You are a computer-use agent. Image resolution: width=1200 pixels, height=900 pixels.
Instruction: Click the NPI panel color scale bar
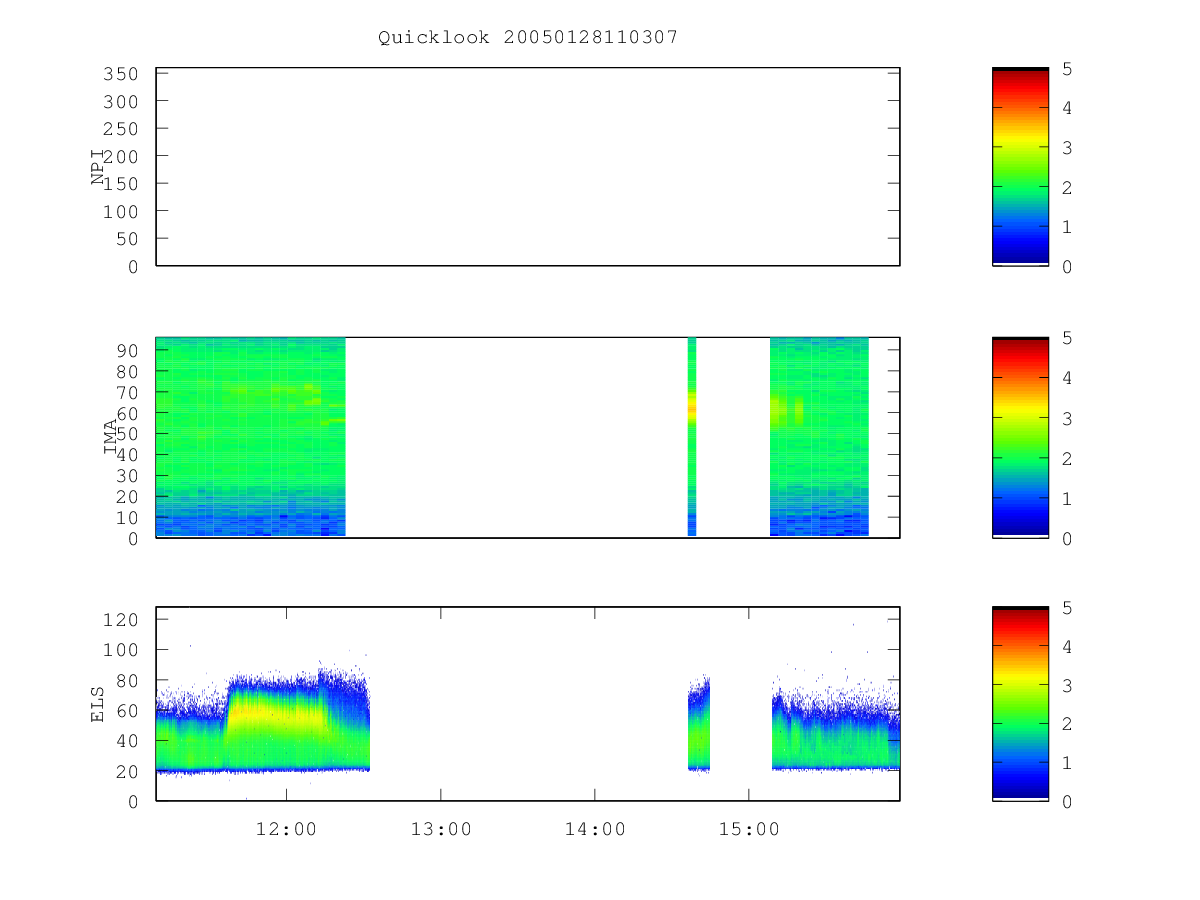[1020, 167]
